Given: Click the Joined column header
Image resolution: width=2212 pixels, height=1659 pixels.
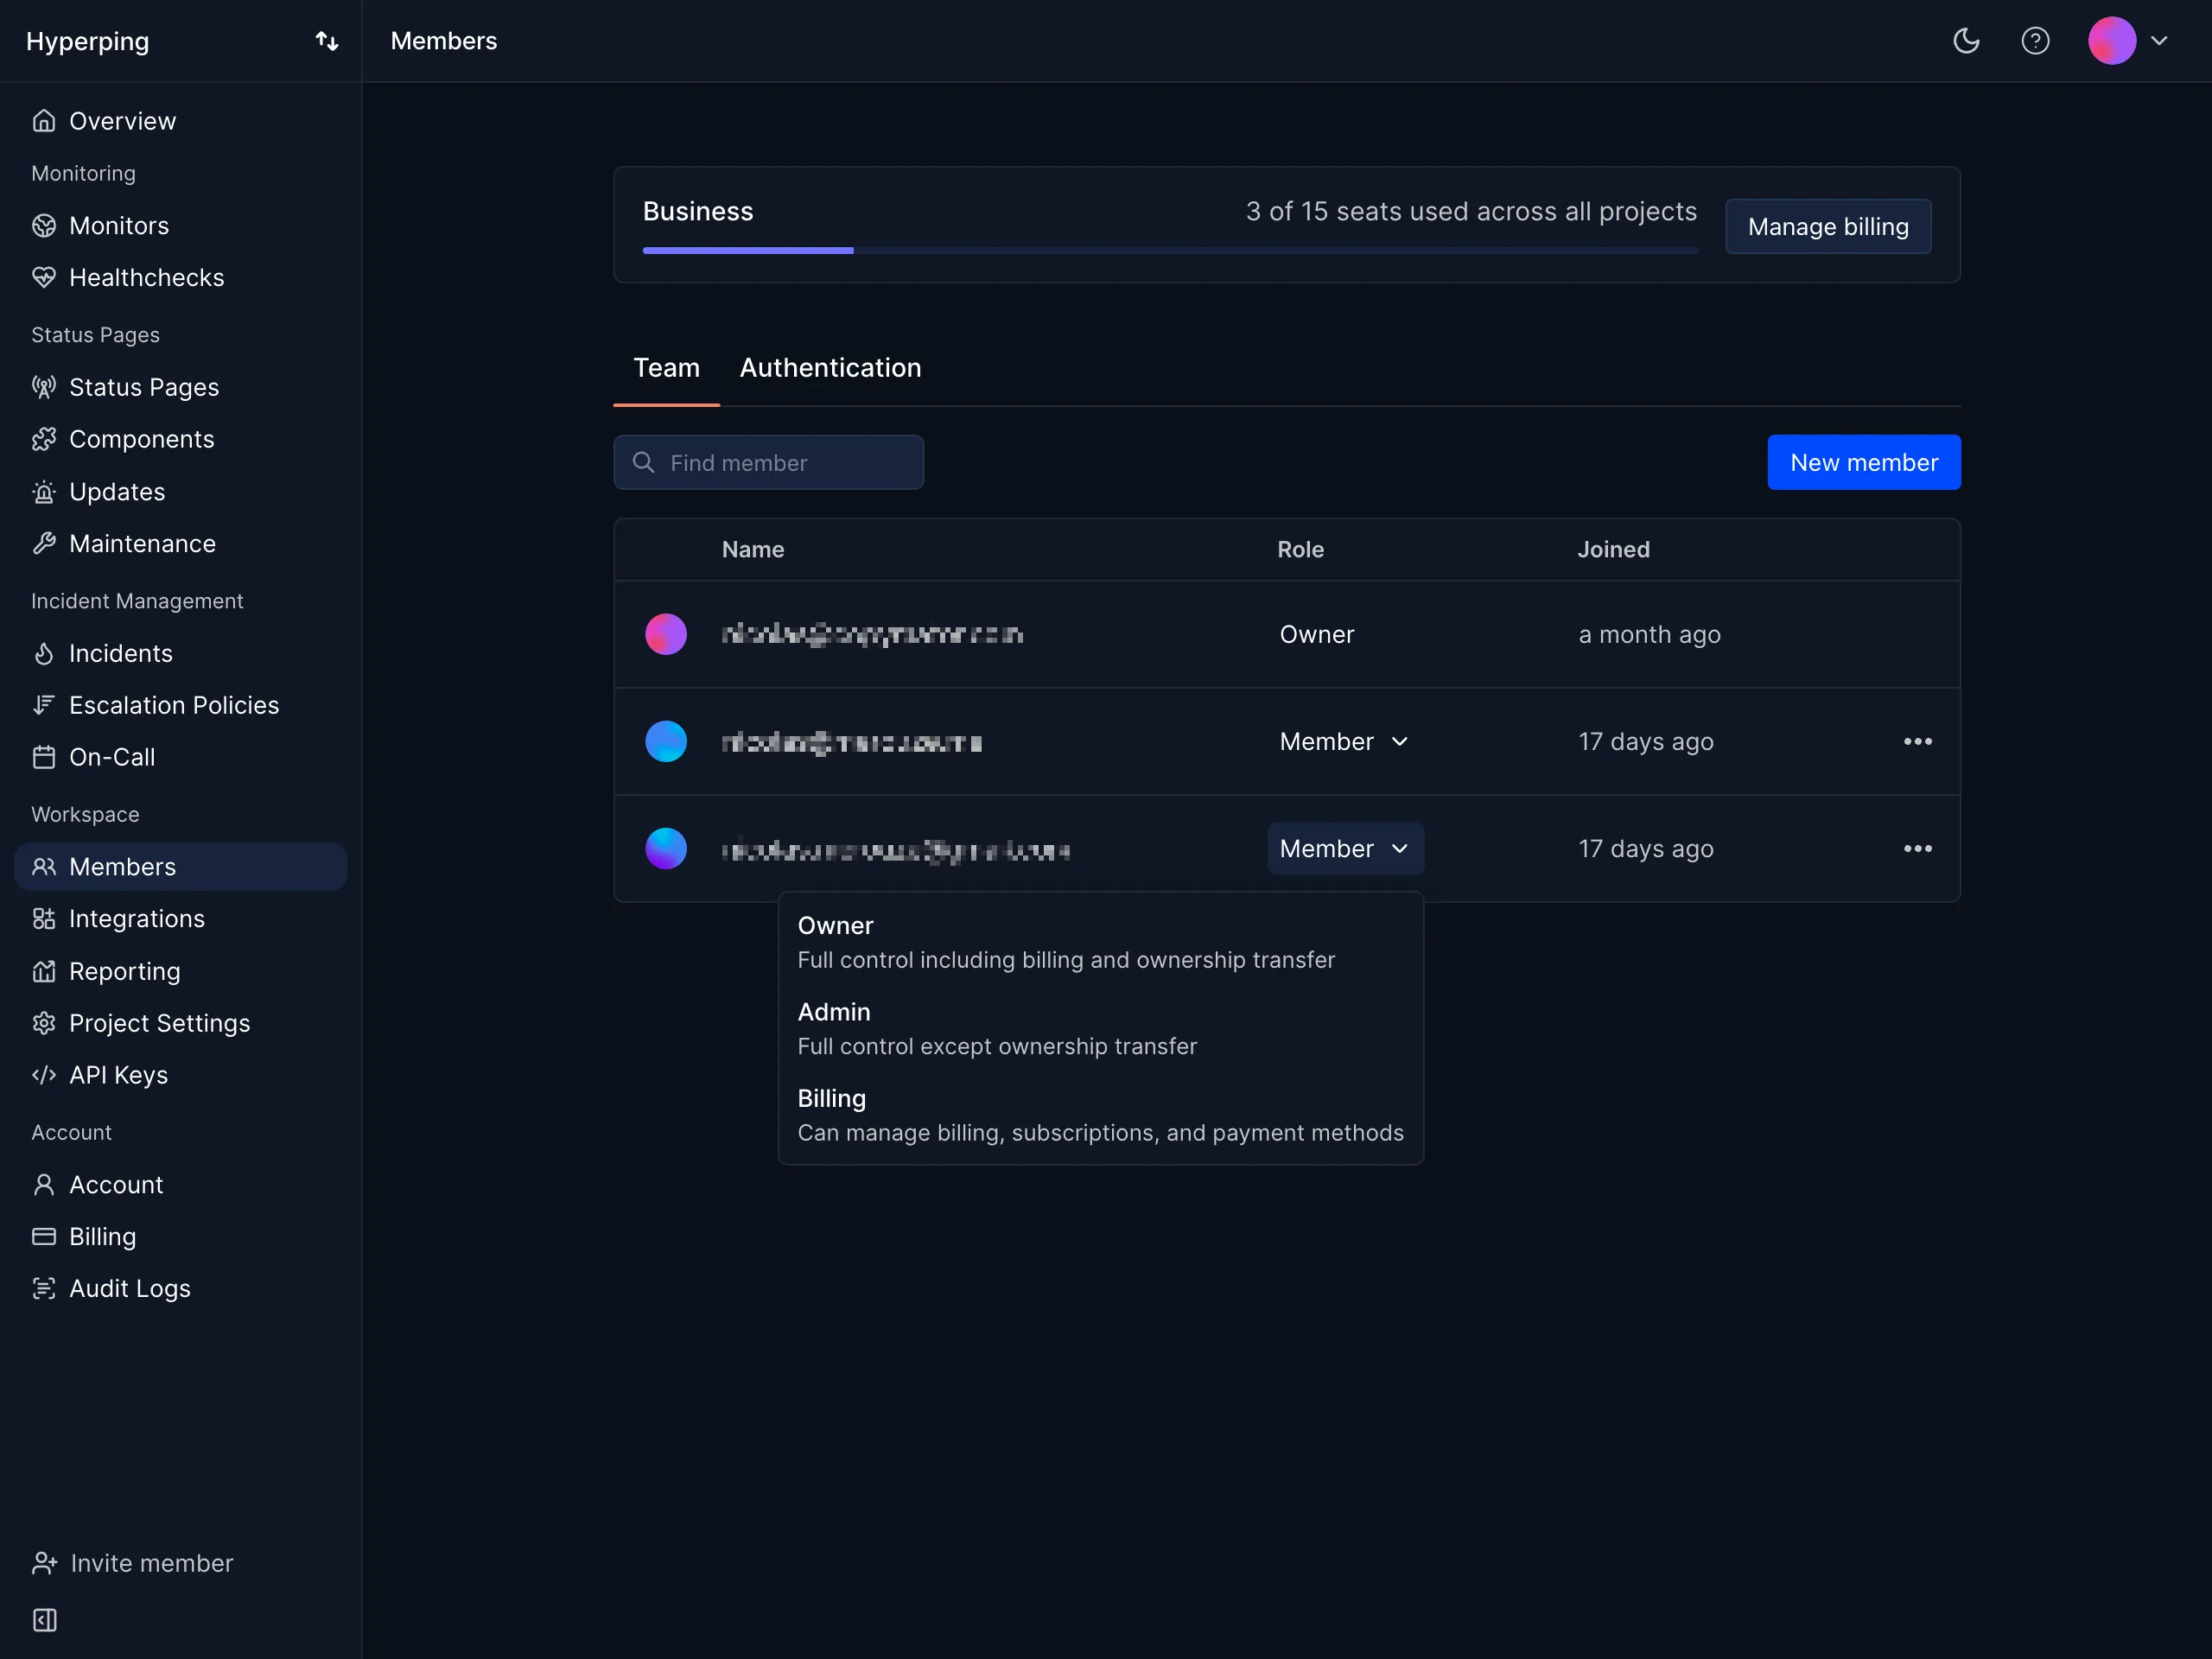Looking at the screenshot, I should pos(1613,549).
